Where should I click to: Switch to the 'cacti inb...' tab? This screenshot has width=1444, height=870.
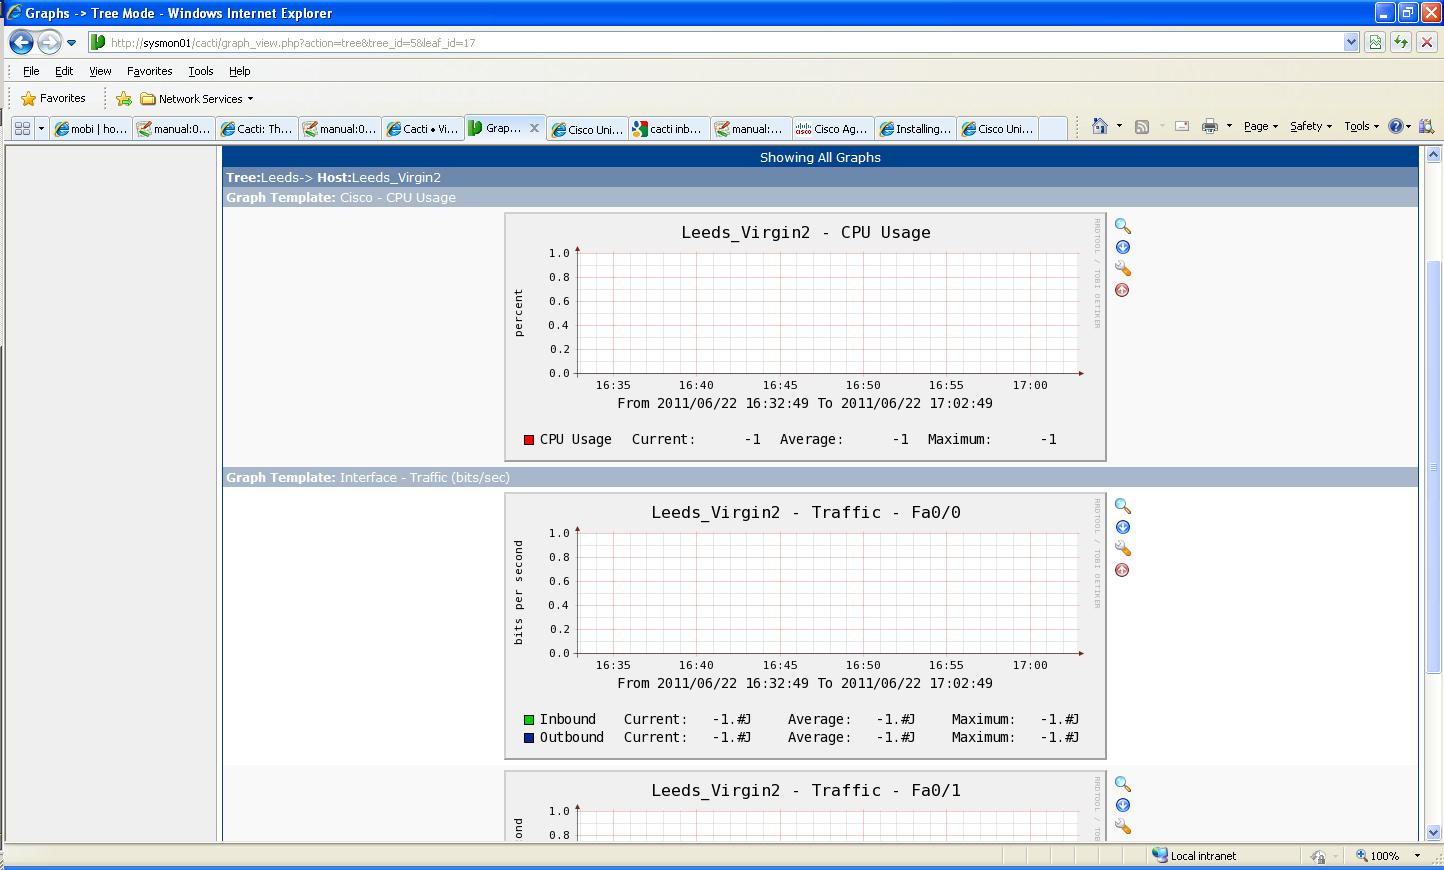(669, 129)
